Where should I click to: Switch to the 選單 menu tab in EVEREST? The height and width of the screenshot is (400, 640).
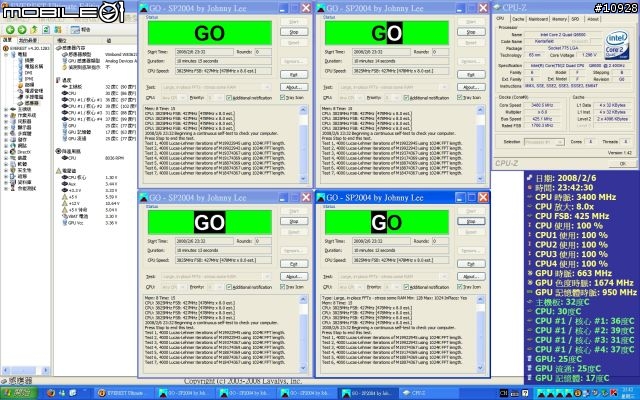click(8, 40)
